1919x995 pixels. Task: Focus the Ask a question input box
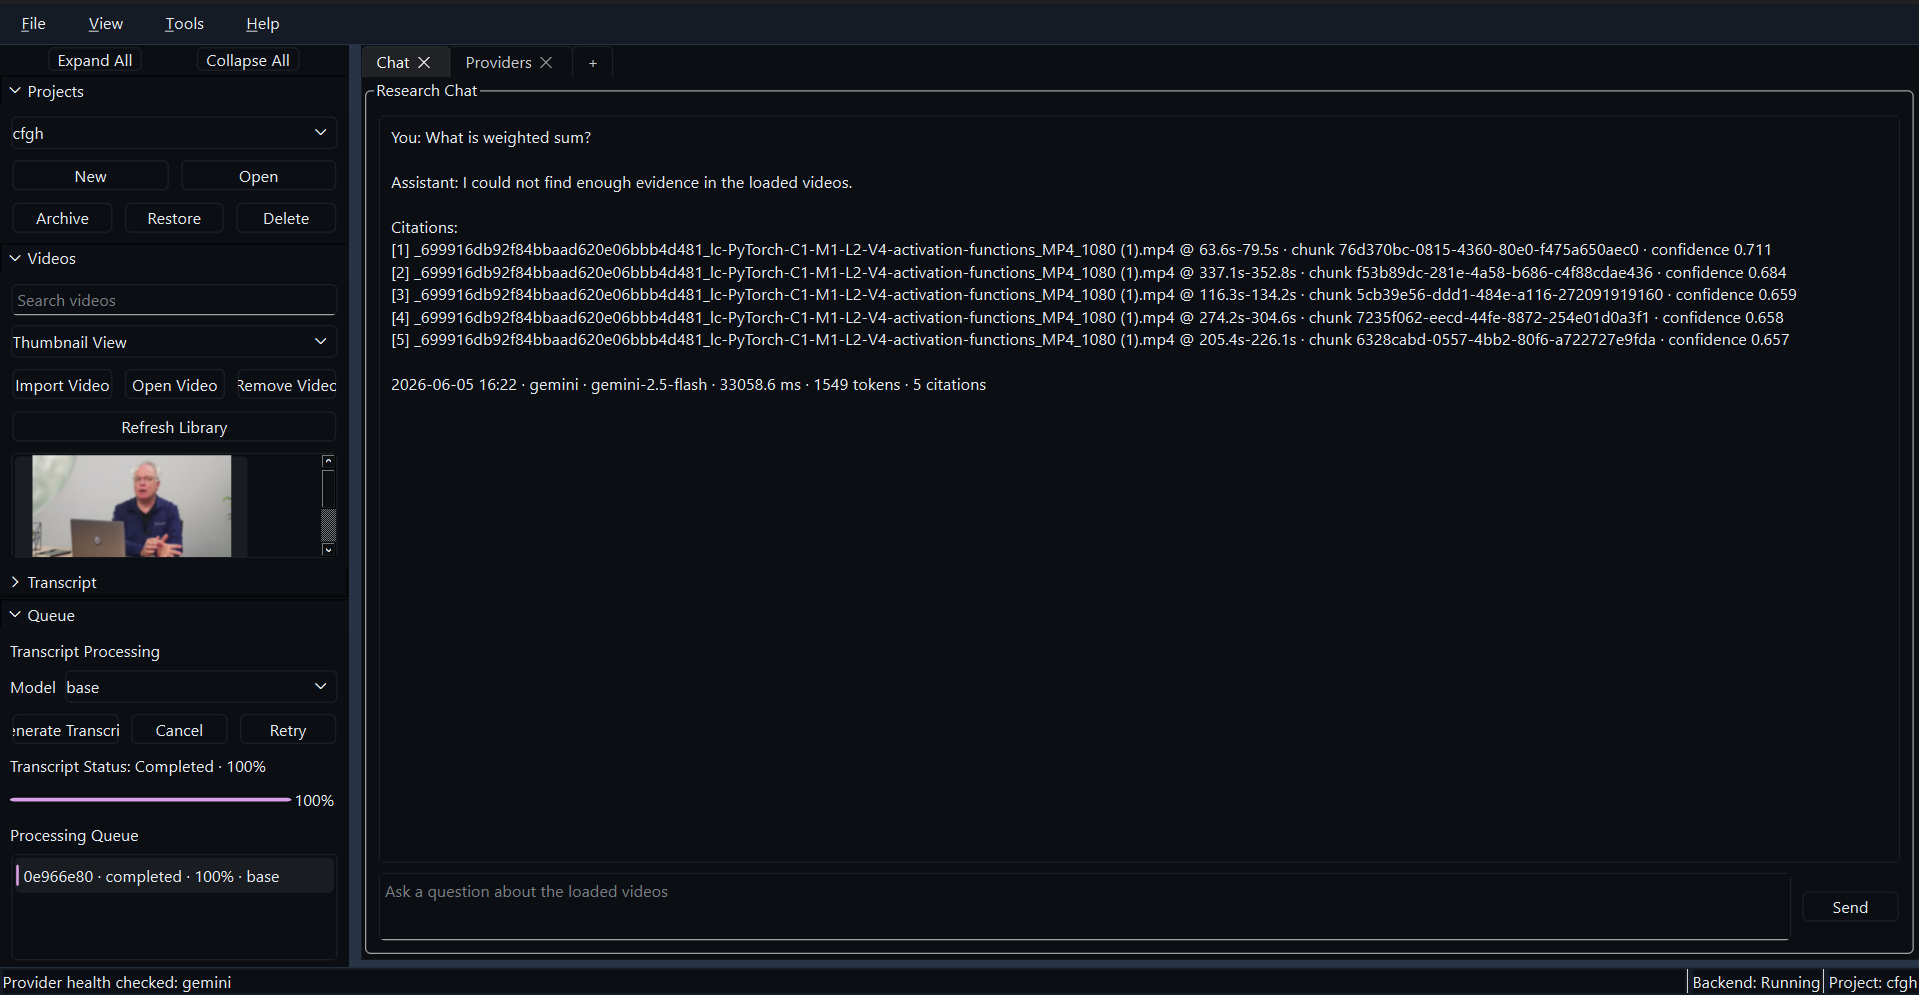click(1084, 907)
